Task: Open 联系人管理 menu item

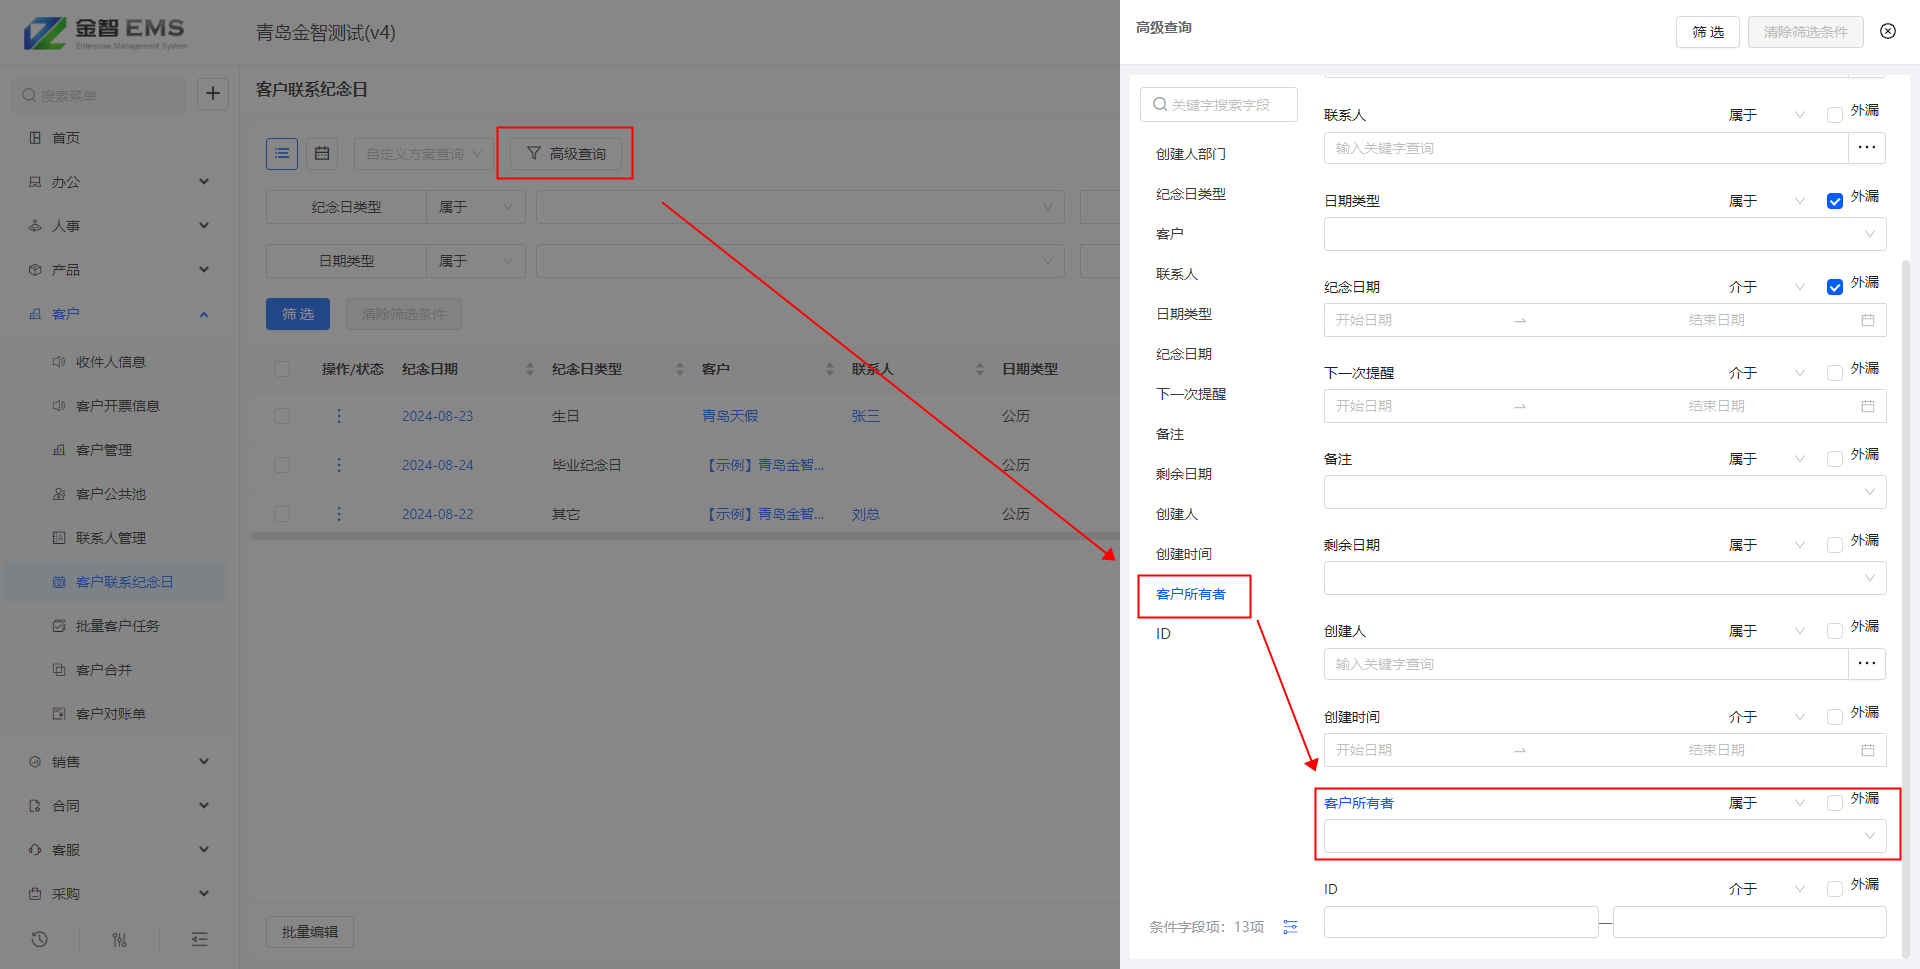Action: pos(111,538)
